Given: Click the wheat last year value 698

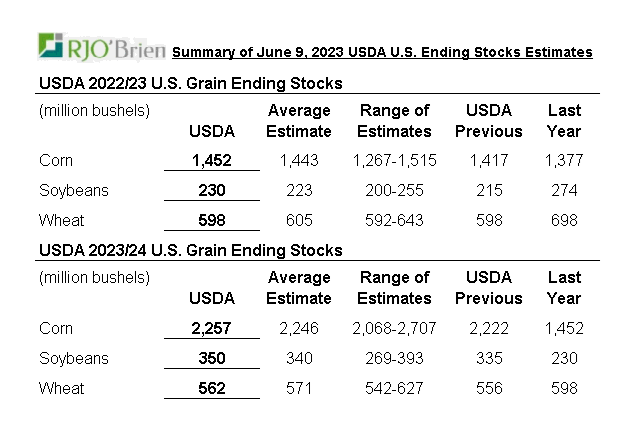Looking at the screenshot, I should tap(564, 220).
